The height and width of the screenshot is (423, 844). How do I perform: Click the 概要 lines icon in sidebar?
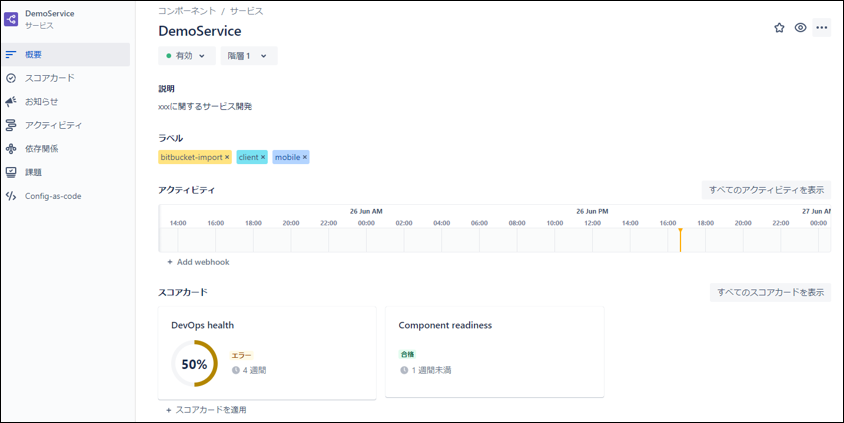pos(11,54)
